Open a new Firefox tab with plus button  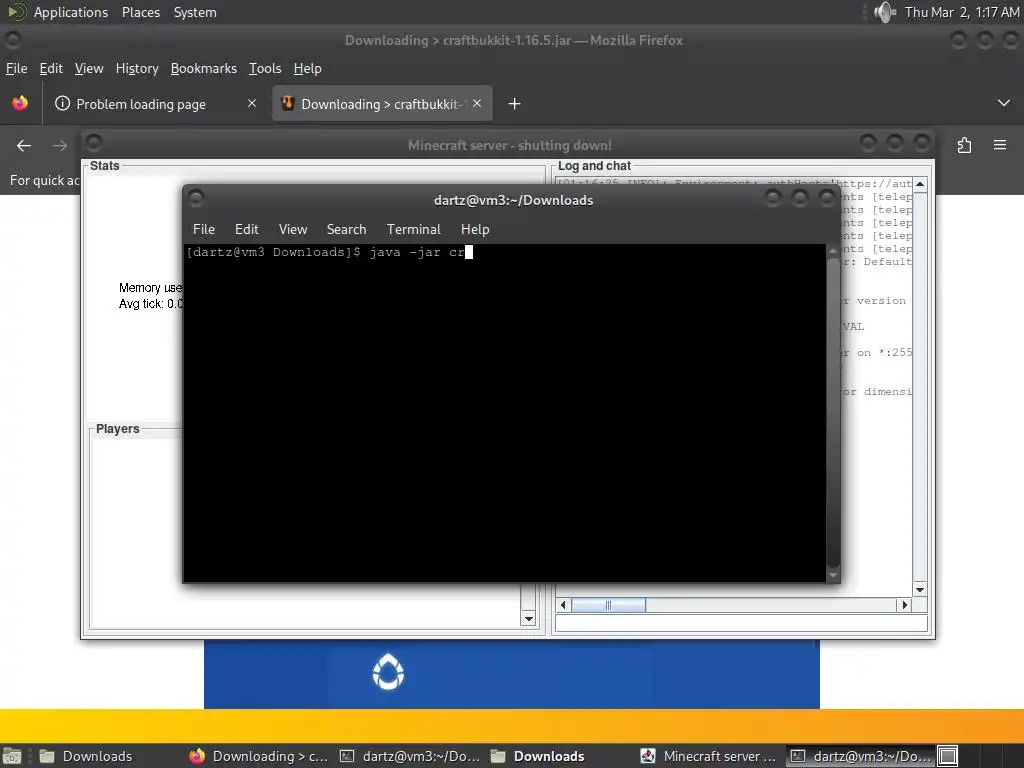[x=515, y=104]
